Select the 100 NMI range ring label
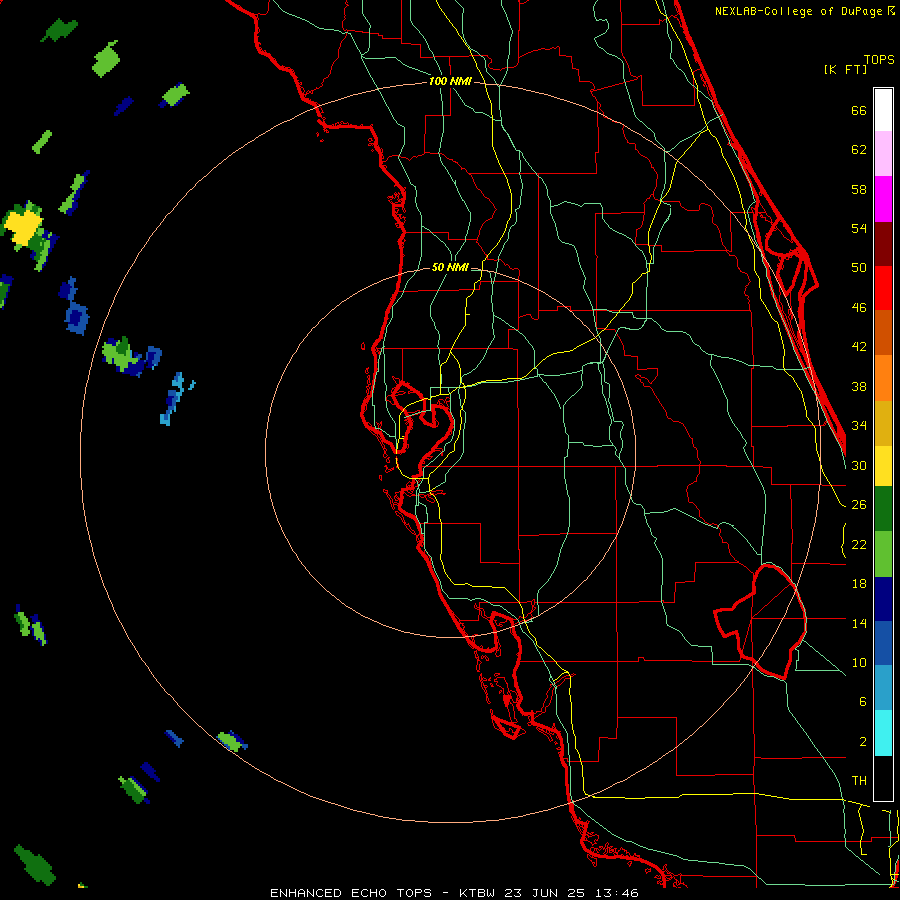Image resolution: width=900 pixels, height=900 pixels. [450, 82]
